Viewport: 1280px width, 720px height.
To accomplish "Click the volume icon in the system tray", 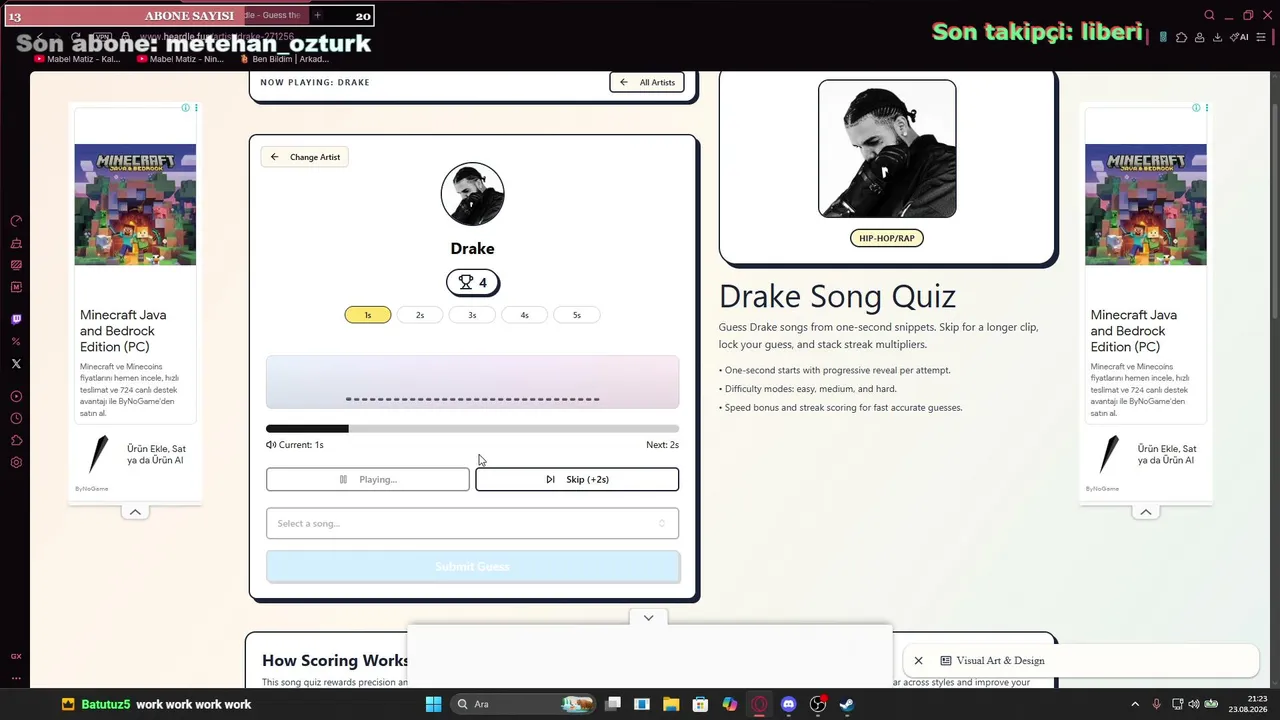I will point(1193,704).
